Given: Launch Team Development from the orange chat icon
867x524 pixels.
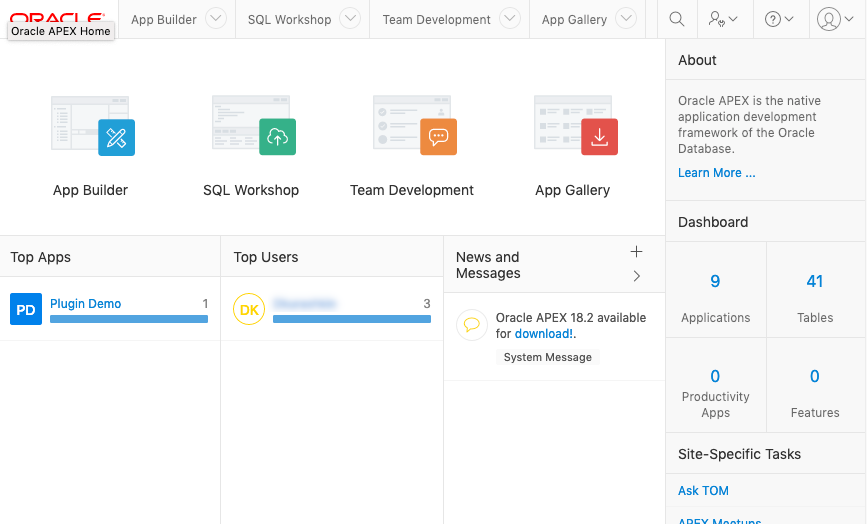Looking at the screenshot, I should [438, 137].
